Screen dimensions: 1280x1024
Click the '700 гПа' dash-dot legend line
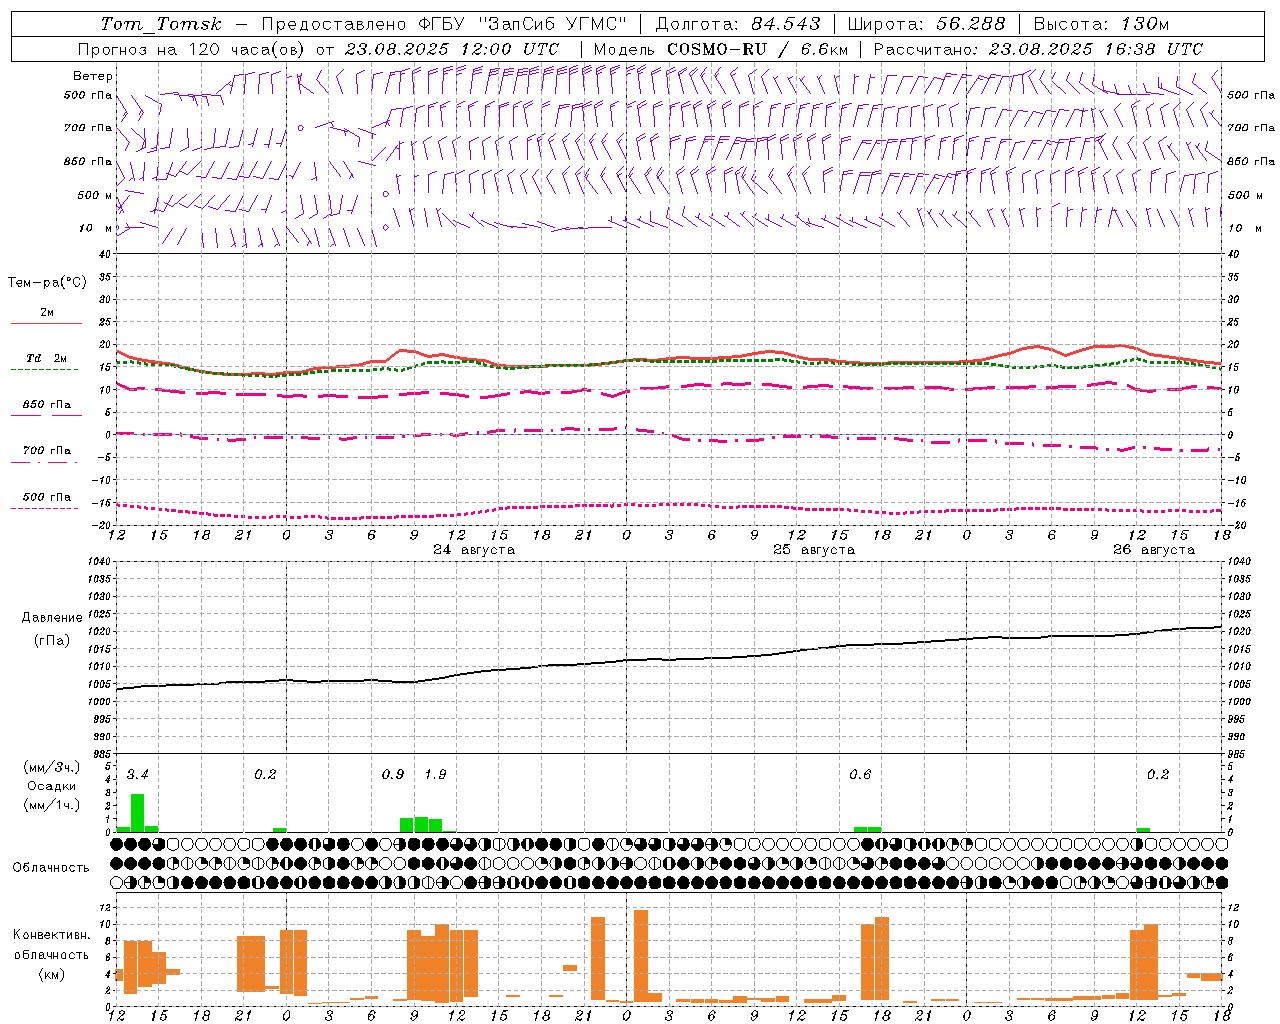45,463
